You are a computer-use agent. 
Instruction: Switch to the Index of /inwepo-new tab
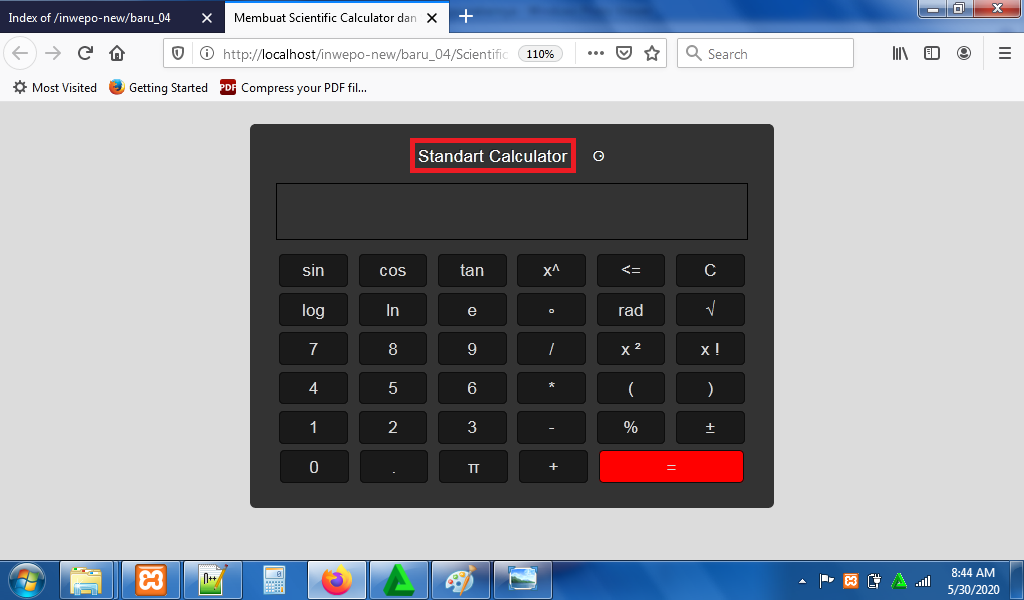(111, 18)
